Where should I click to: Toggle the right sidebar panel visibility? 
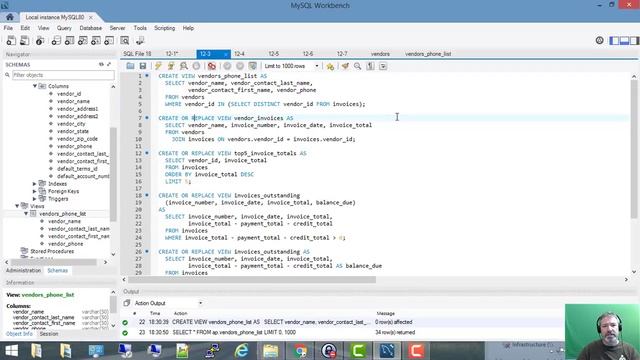634,40
